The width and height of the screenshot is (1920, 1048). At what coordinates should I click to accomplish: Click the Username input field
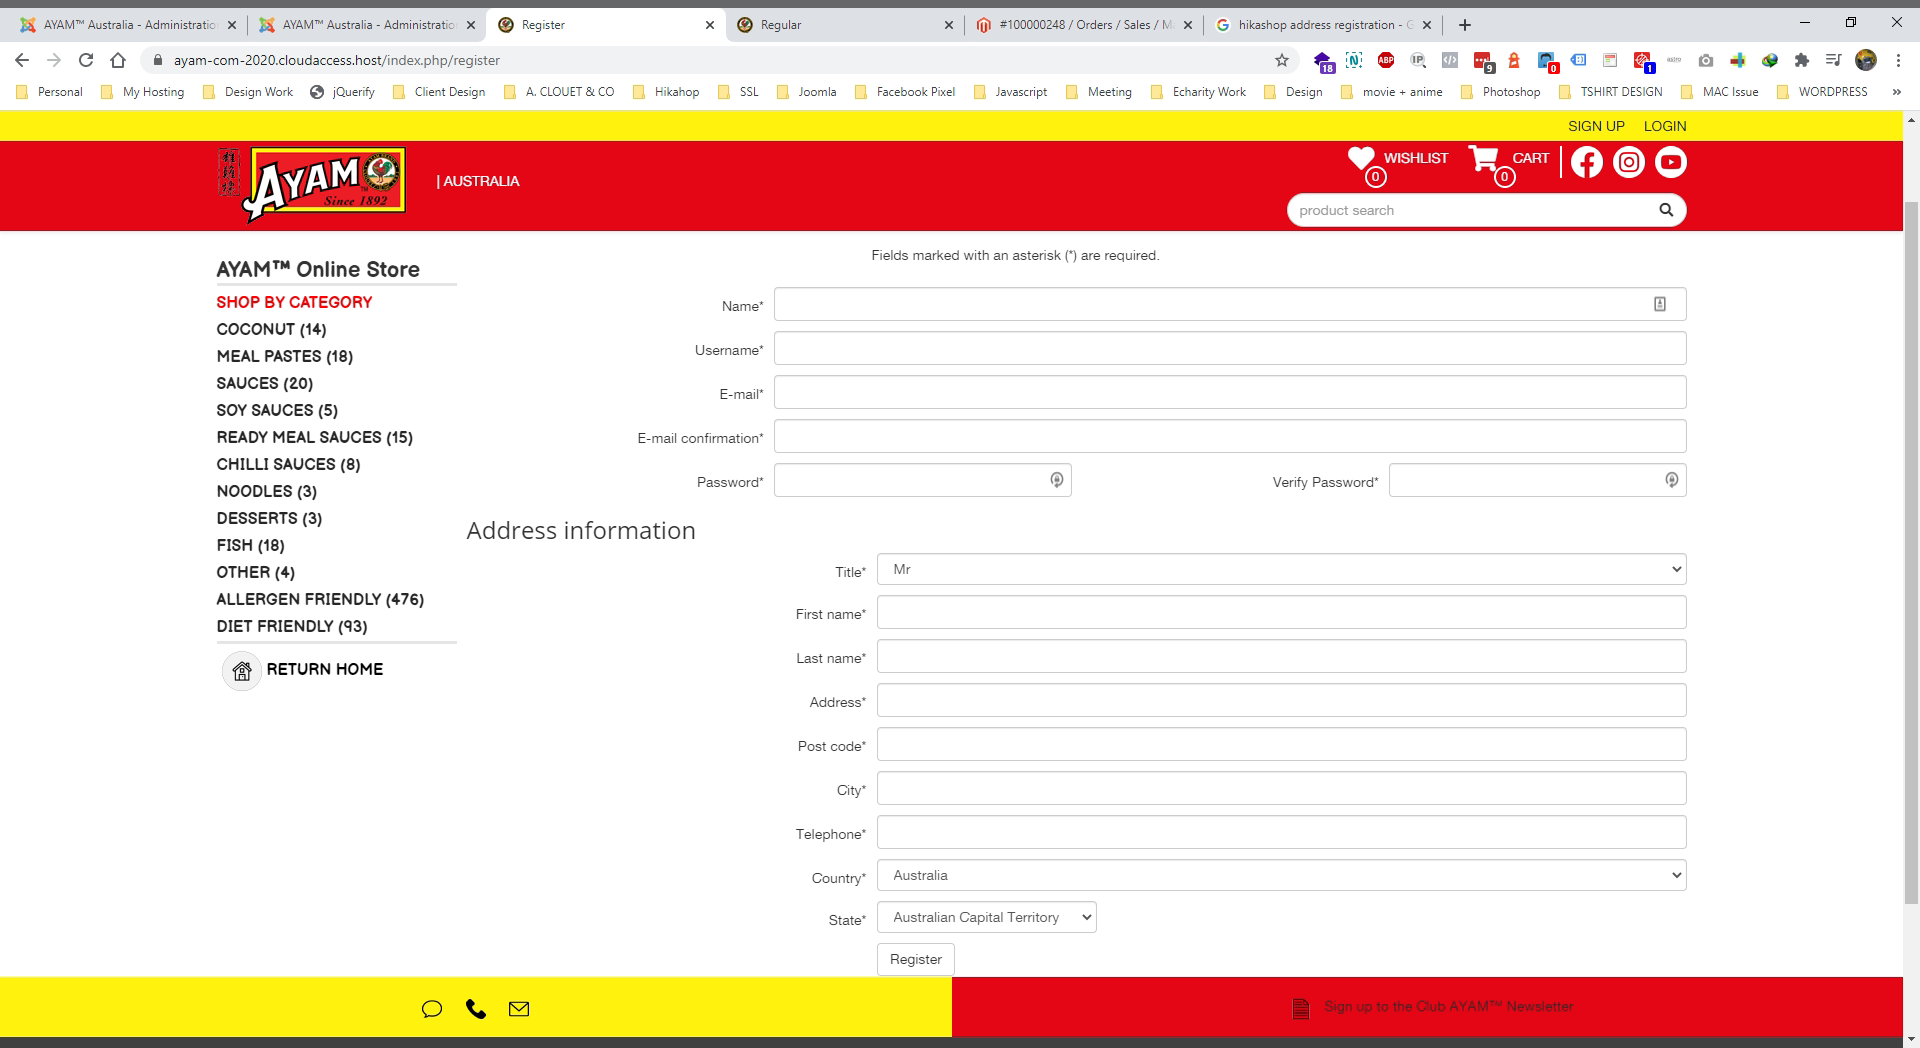[x=1230, y=348]
